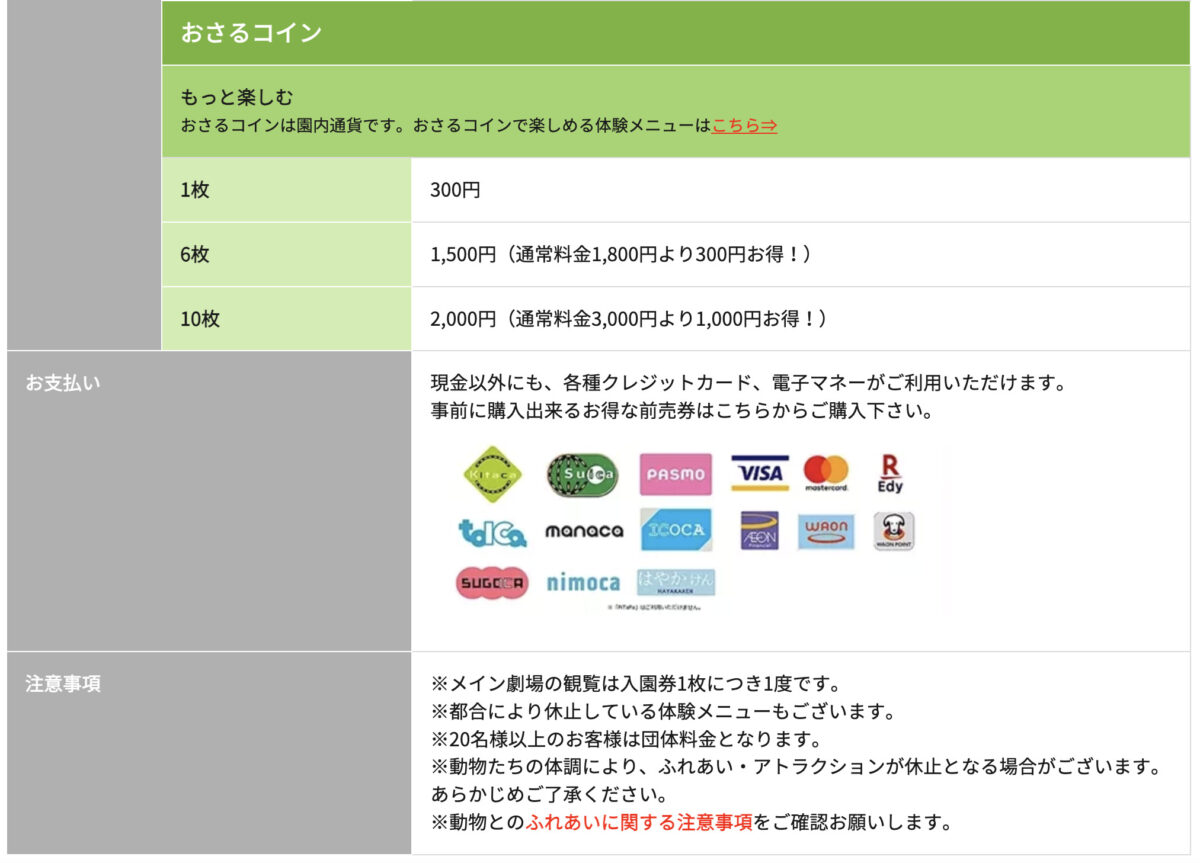Click the nimoca logo
The width and height of the screenshot is (1200, 863).
583,583
